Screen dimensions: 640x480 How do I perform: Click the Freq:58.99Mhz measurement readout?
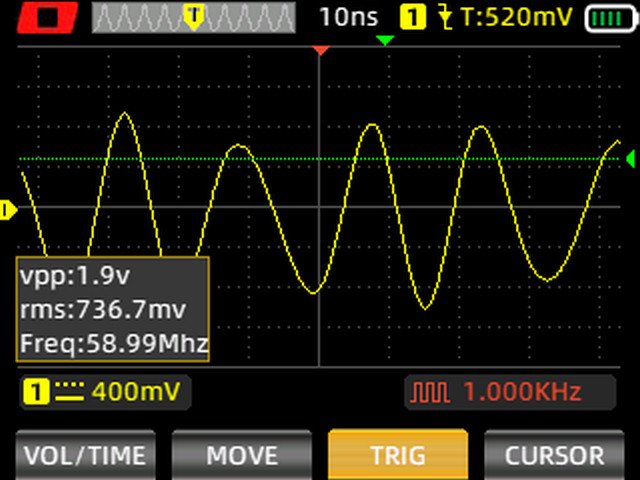[113, 345]
